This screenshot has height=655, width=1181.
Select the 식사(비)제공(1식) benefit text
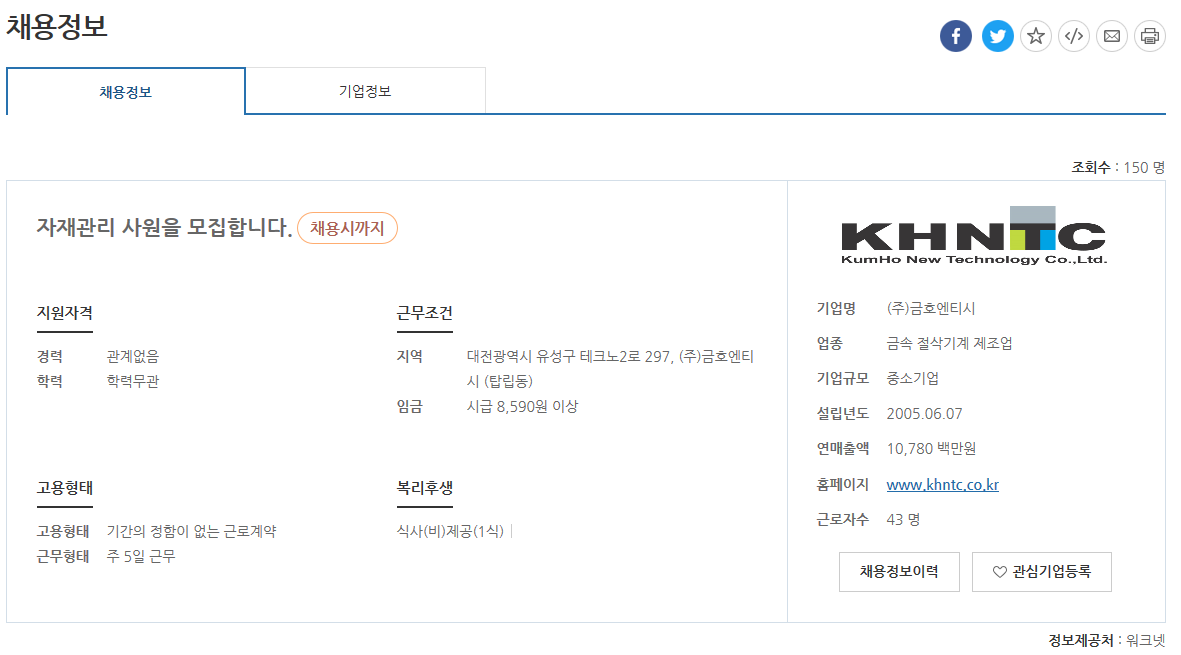click(450, 532)
